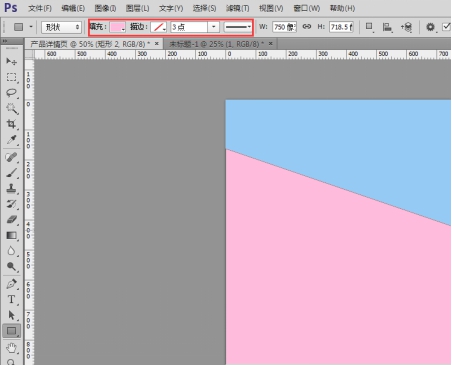Click the H height input field
This screenshot has width=452, height=365.
coord(341,27)
